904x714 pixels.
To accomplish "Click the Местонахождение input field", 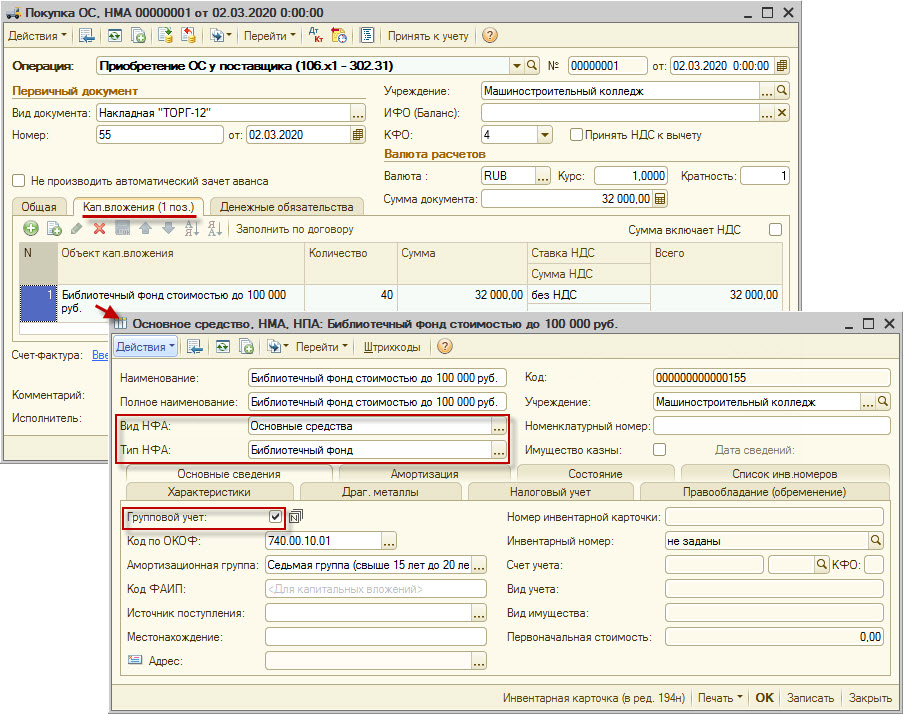I will 375,637.
